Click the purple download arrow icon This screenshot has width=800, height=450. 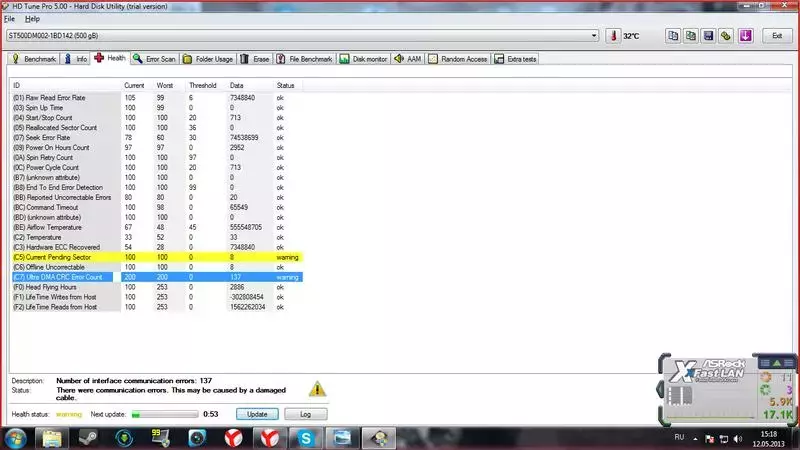[x=745, y=36]
